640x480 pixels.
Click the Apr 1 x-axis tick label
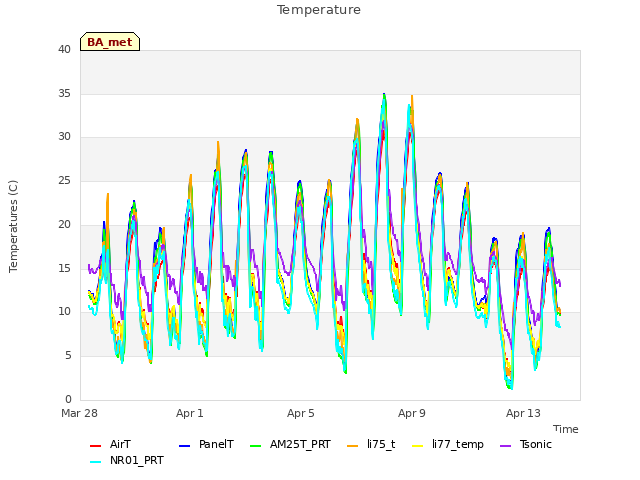pos(189,413)
